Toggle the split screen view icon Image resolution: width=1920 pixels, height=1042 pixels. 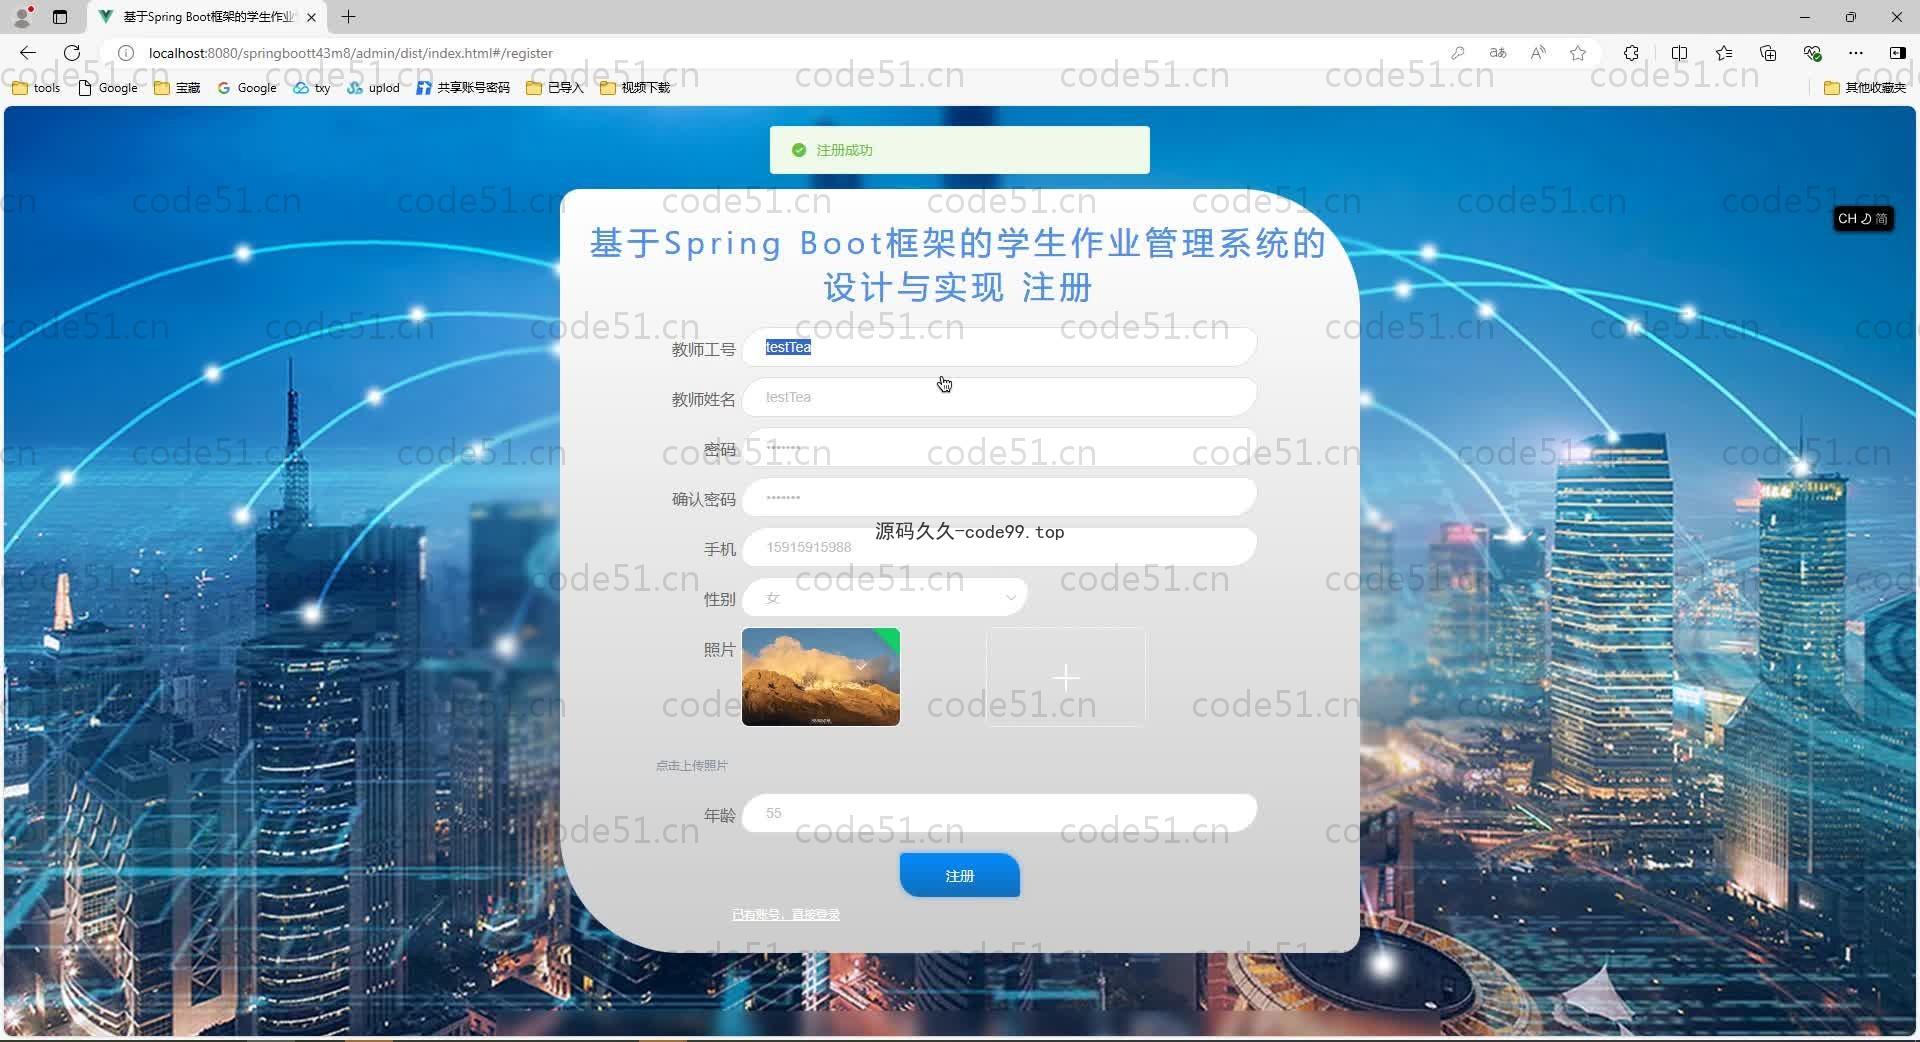click(x=1679, y=53)
